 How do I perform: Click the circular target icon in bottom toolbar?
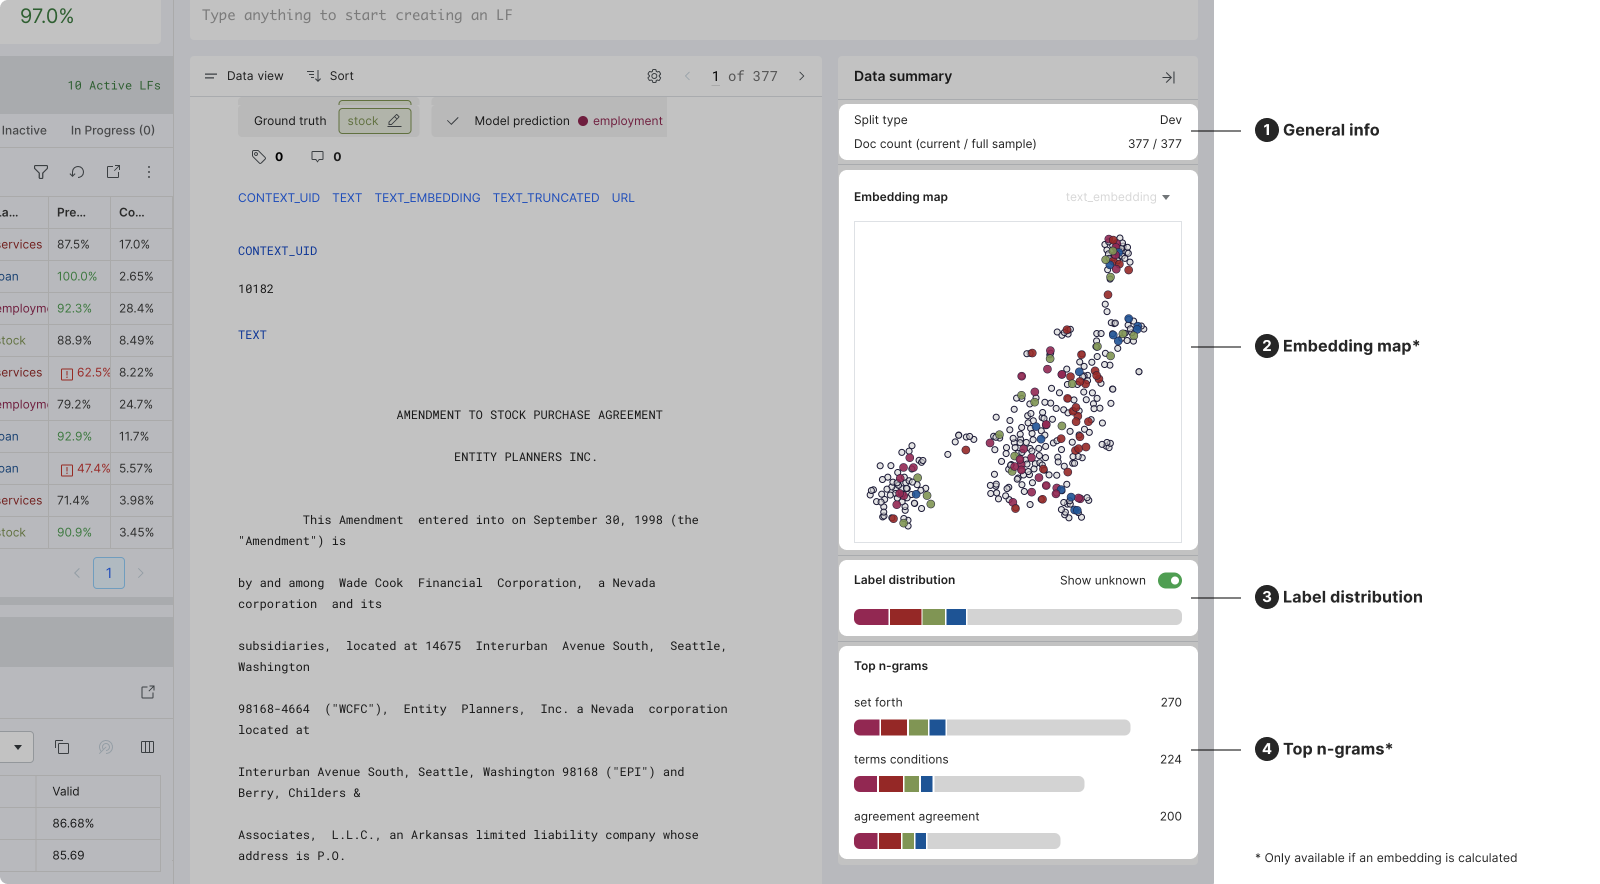(x=105, y=747)
